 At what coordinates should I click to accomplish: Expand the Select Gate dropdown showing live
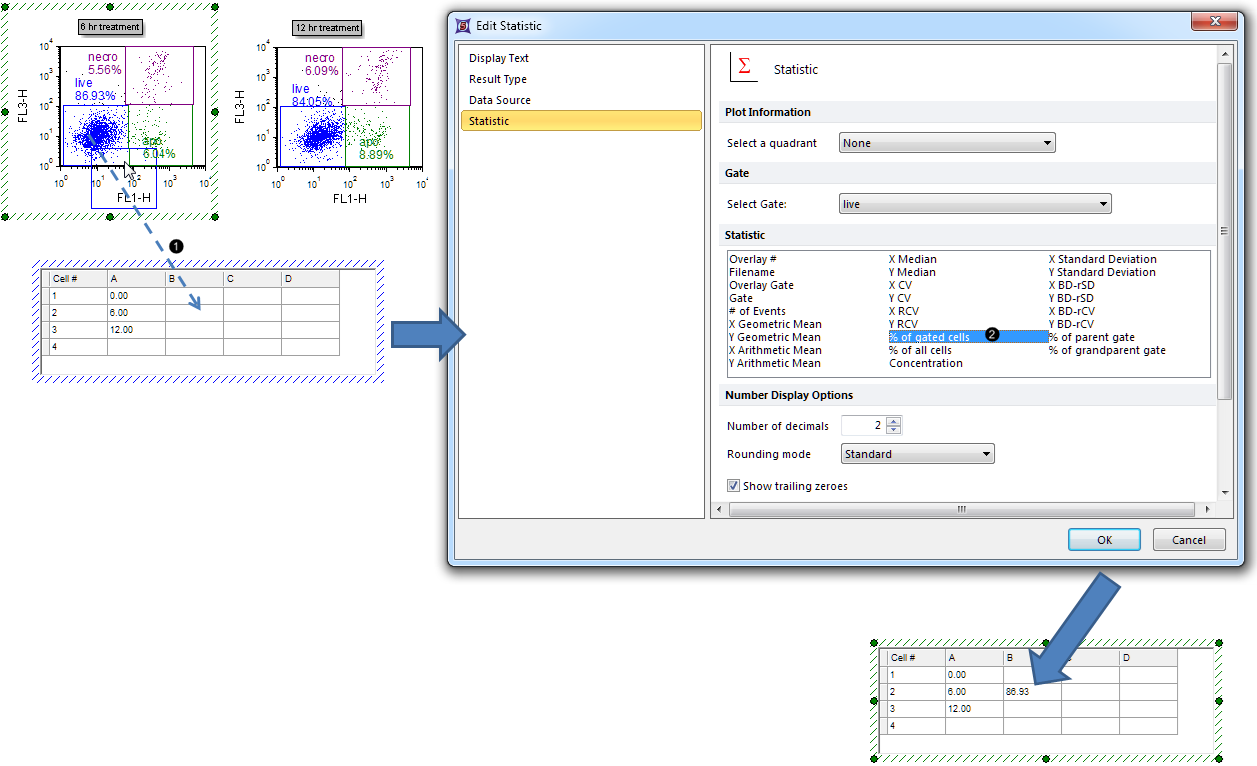[974, 204]
